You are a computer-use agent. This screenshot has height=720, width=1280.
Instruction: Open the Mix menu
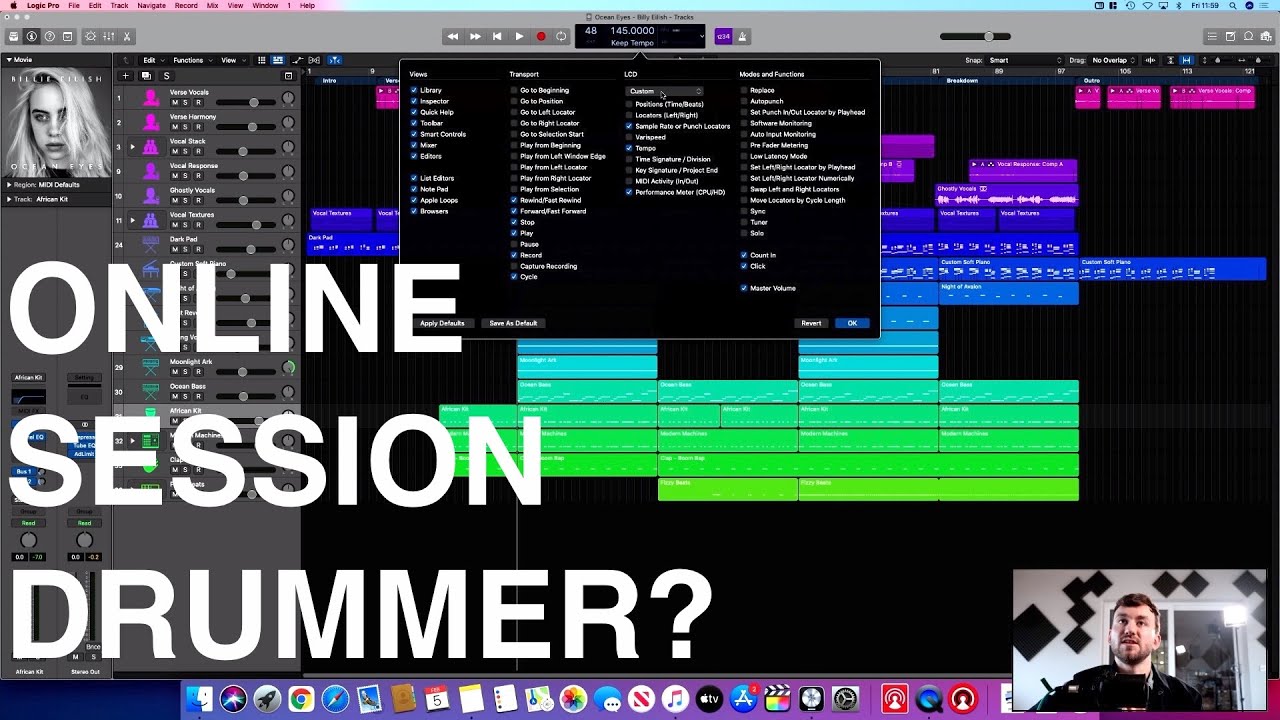pos(212,6)
